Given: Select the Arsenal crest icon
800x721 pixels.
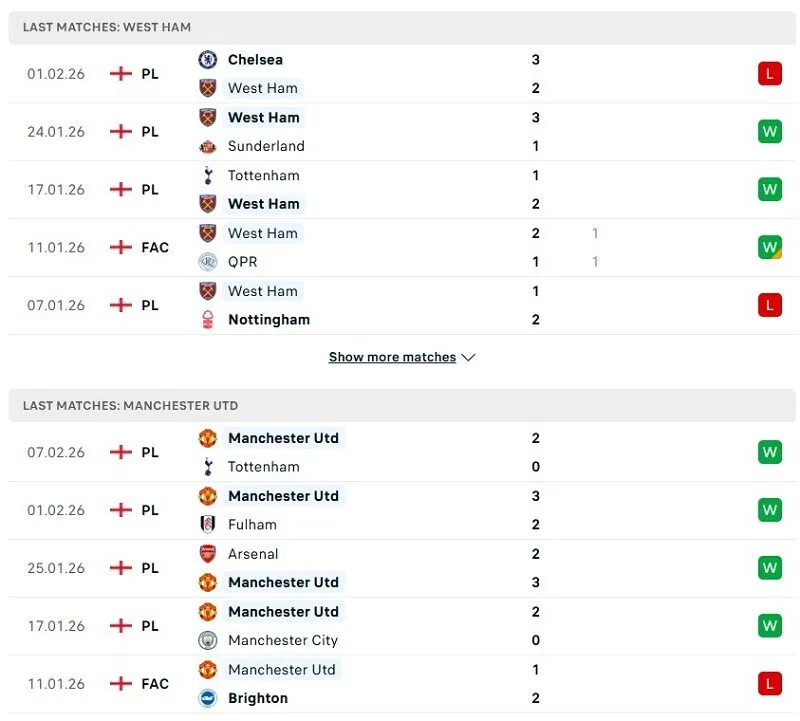Looking at the screenshot, I should point(207,553).
